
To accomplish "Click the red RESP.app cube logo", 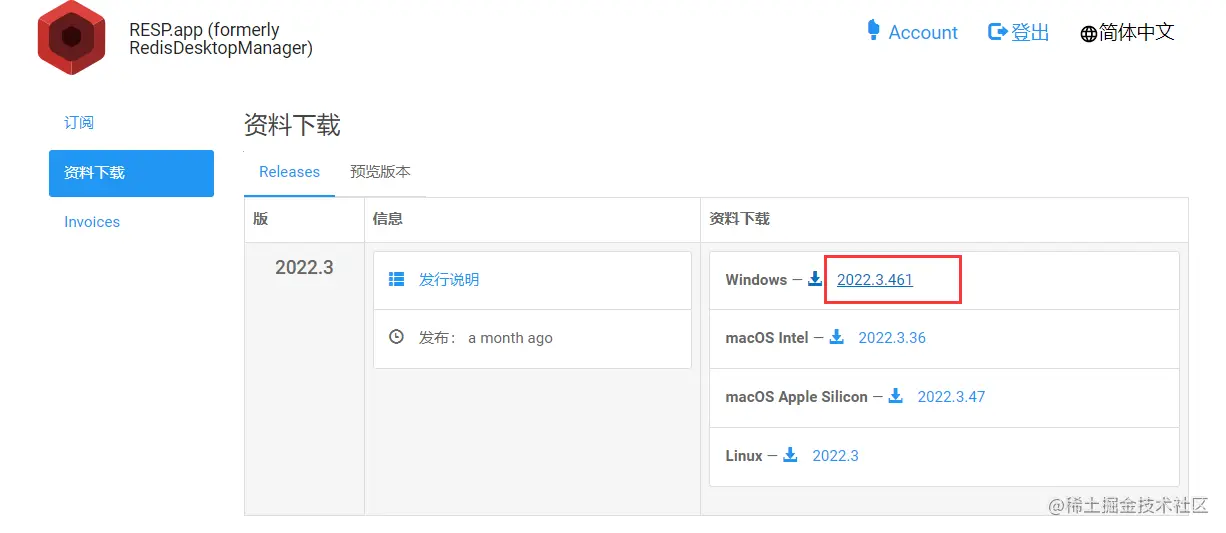I will pos(71,37).
